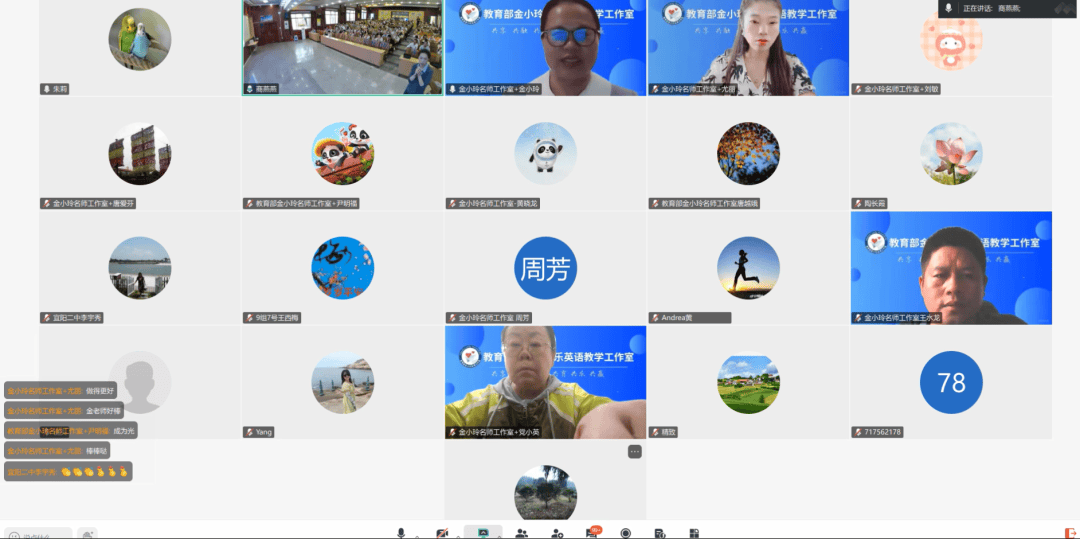Image resolution: width=1080 pixels, height=539 pixels.
Task: Open screen sharing in the bottom toolbar
Action: click(483, 533)
